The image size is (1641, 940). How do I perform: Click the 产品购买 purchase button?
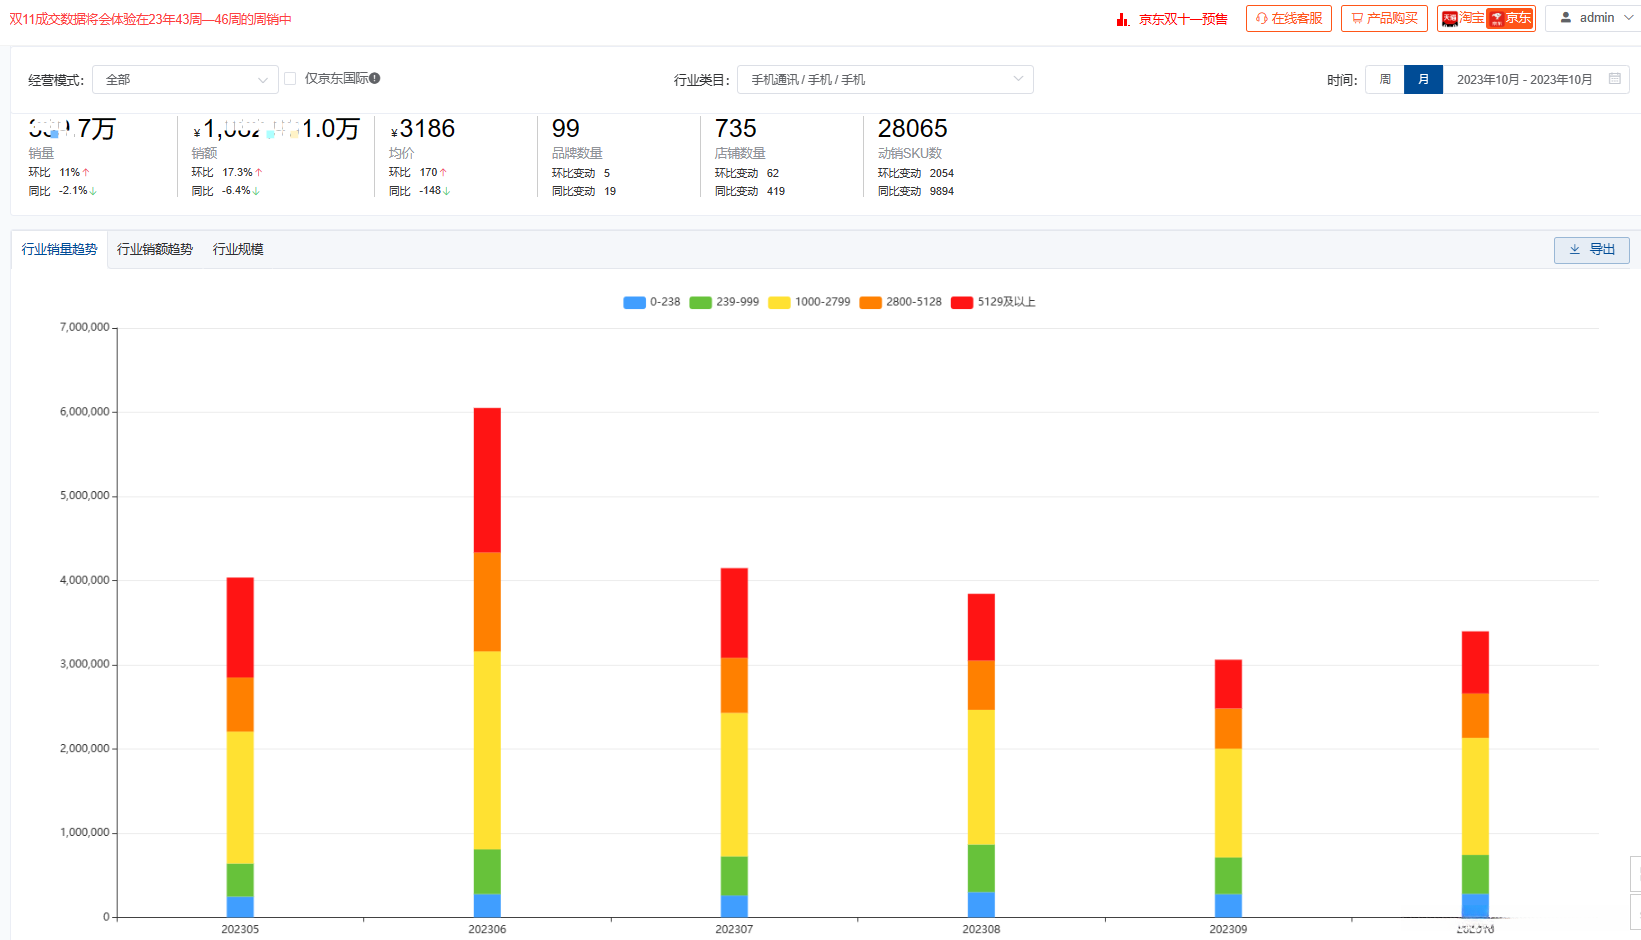(1384, 18)
